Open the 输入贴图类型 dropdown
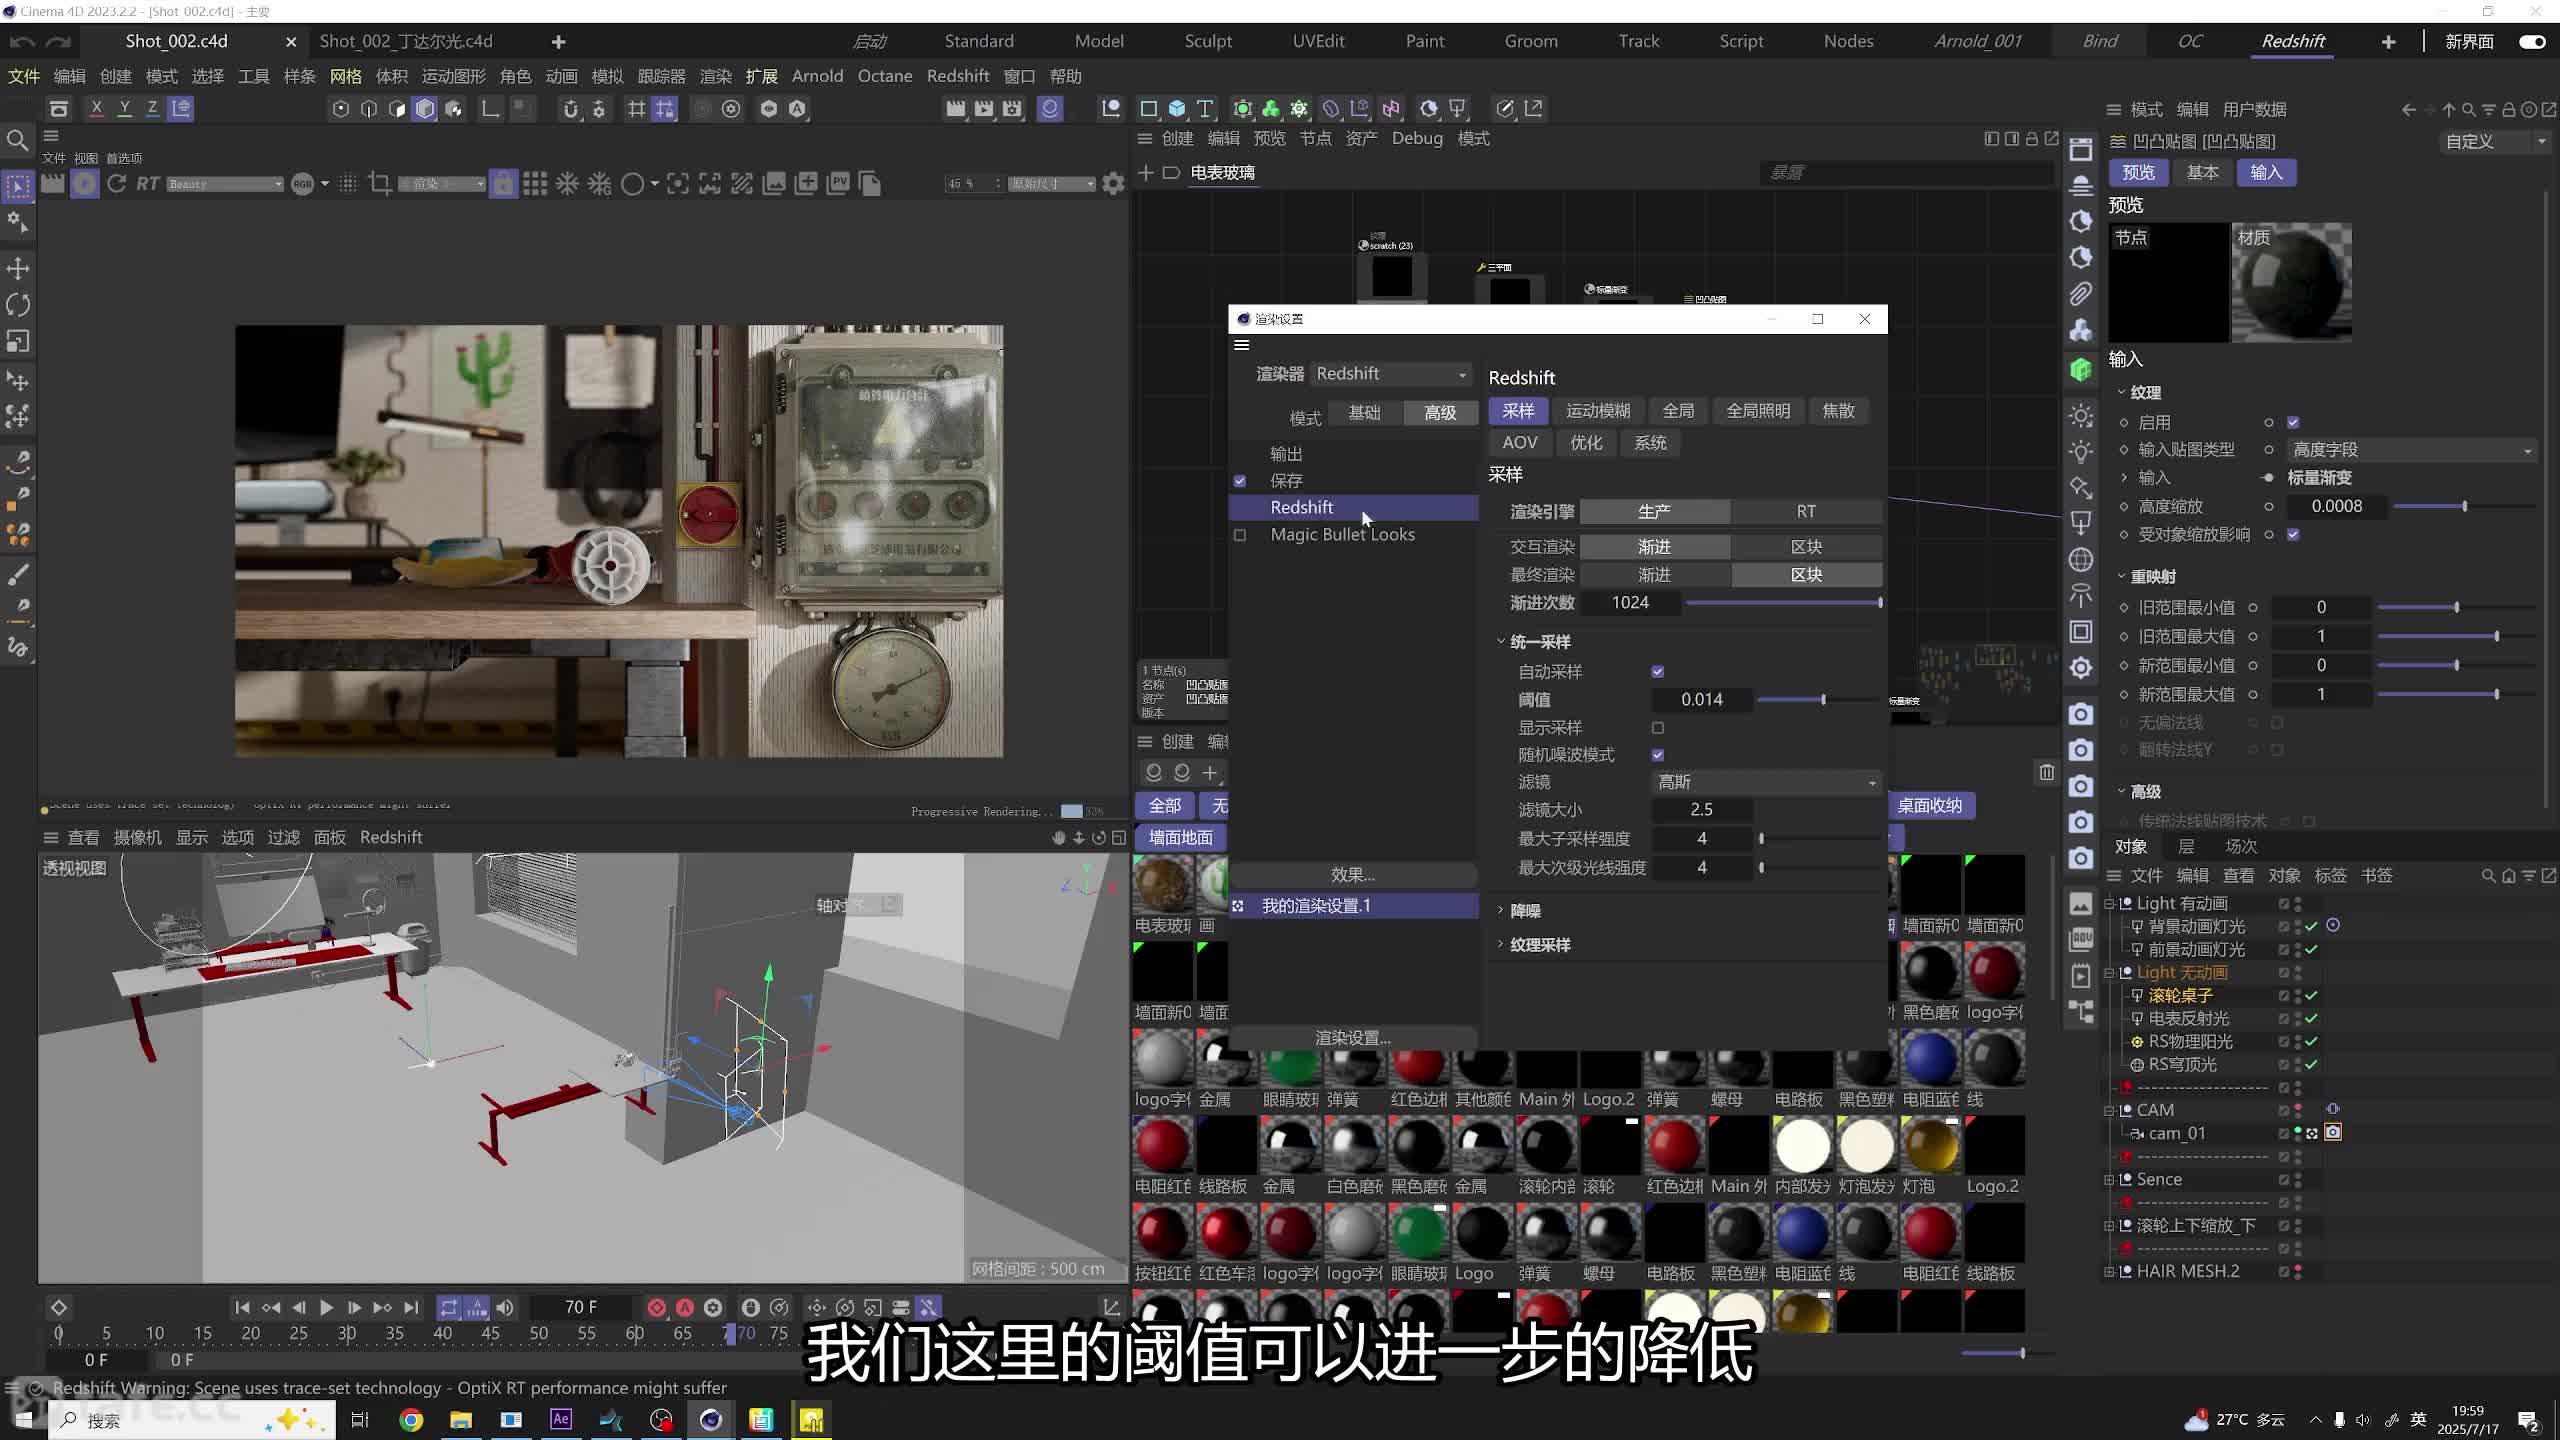2560x1440 pixels. point(2411,450)
